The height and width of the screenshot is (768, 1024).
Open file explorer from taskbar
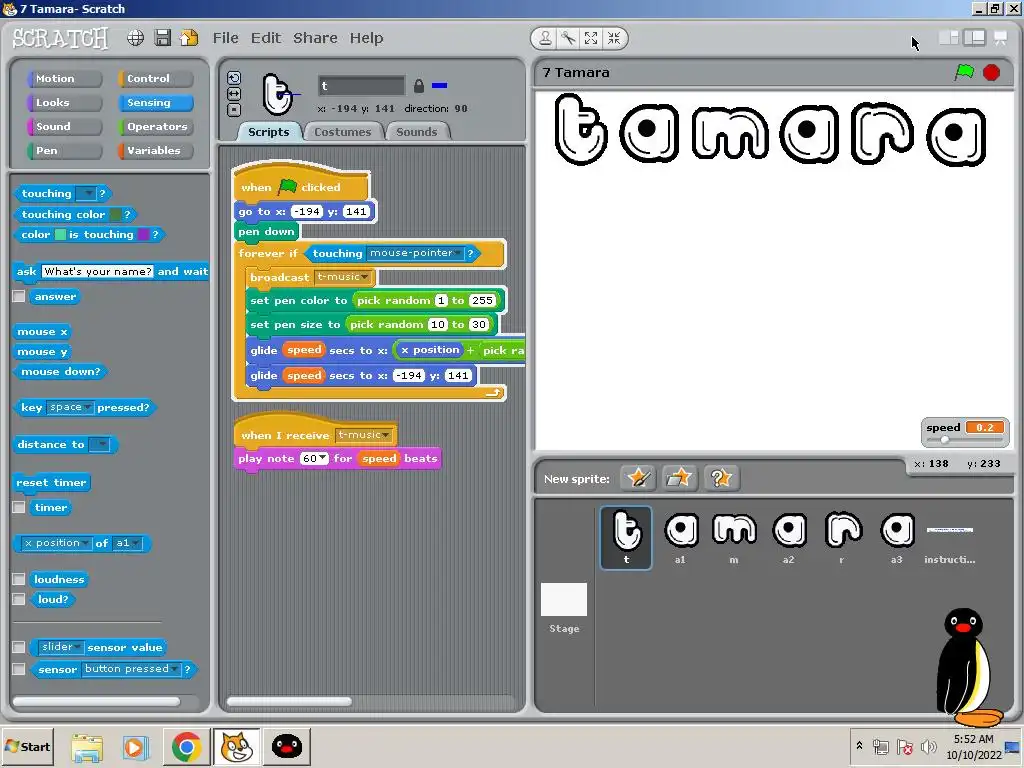87,748
